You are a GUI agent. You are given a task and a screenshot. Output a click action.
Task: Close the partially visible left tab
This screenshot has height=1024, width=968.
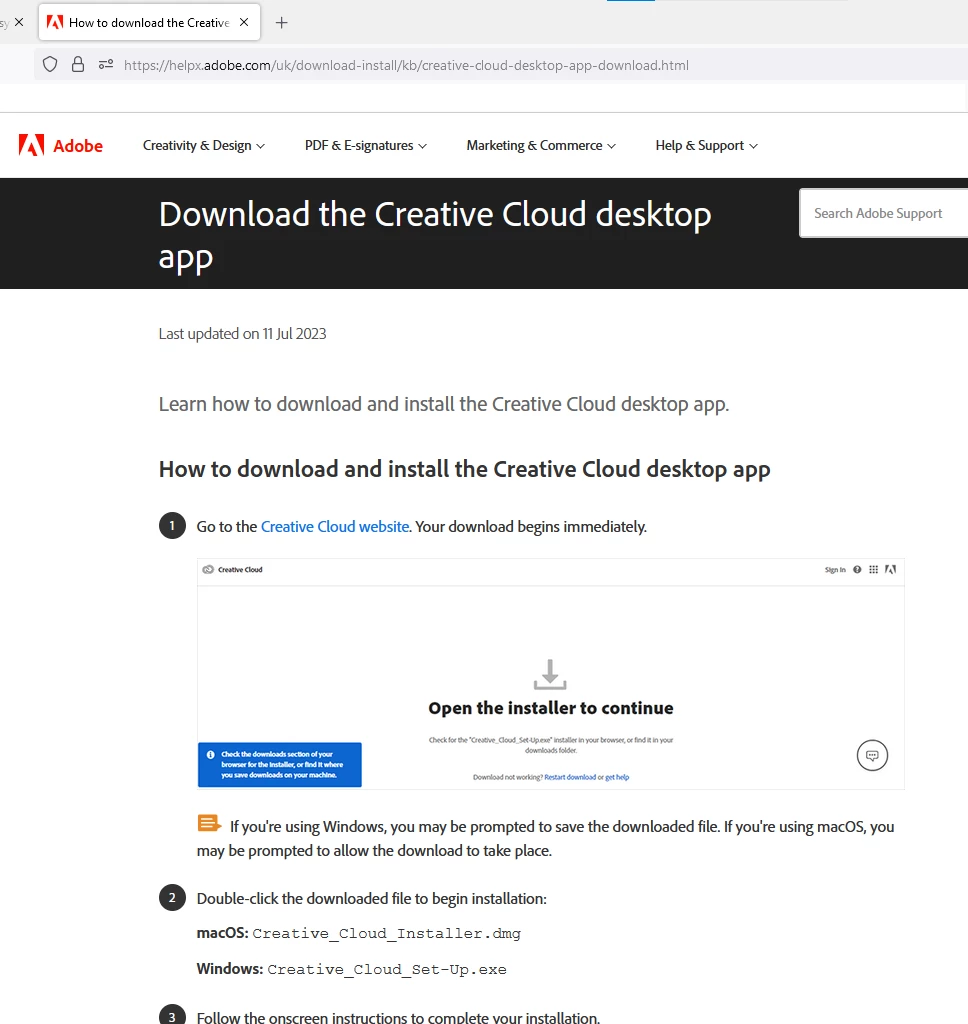[x=19, y=22]
